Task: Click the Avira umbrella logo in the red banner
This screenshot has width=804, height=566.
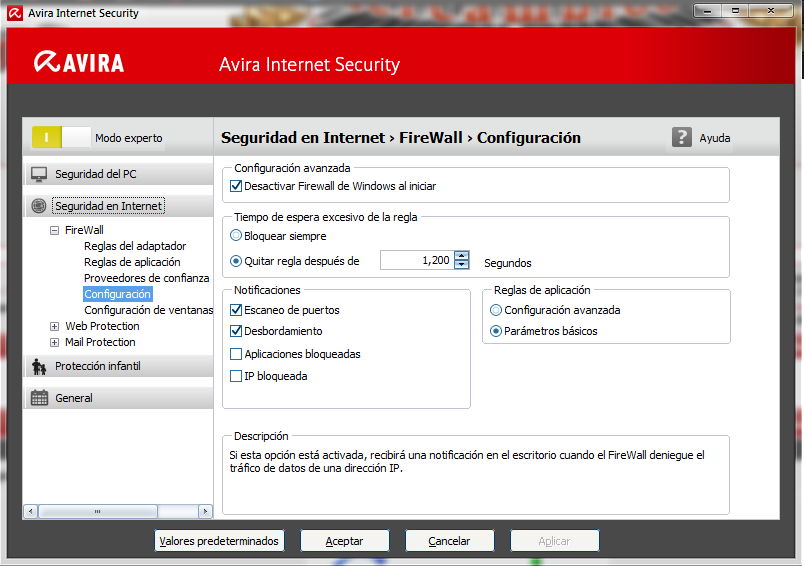Action: click(x=47, y=62)
